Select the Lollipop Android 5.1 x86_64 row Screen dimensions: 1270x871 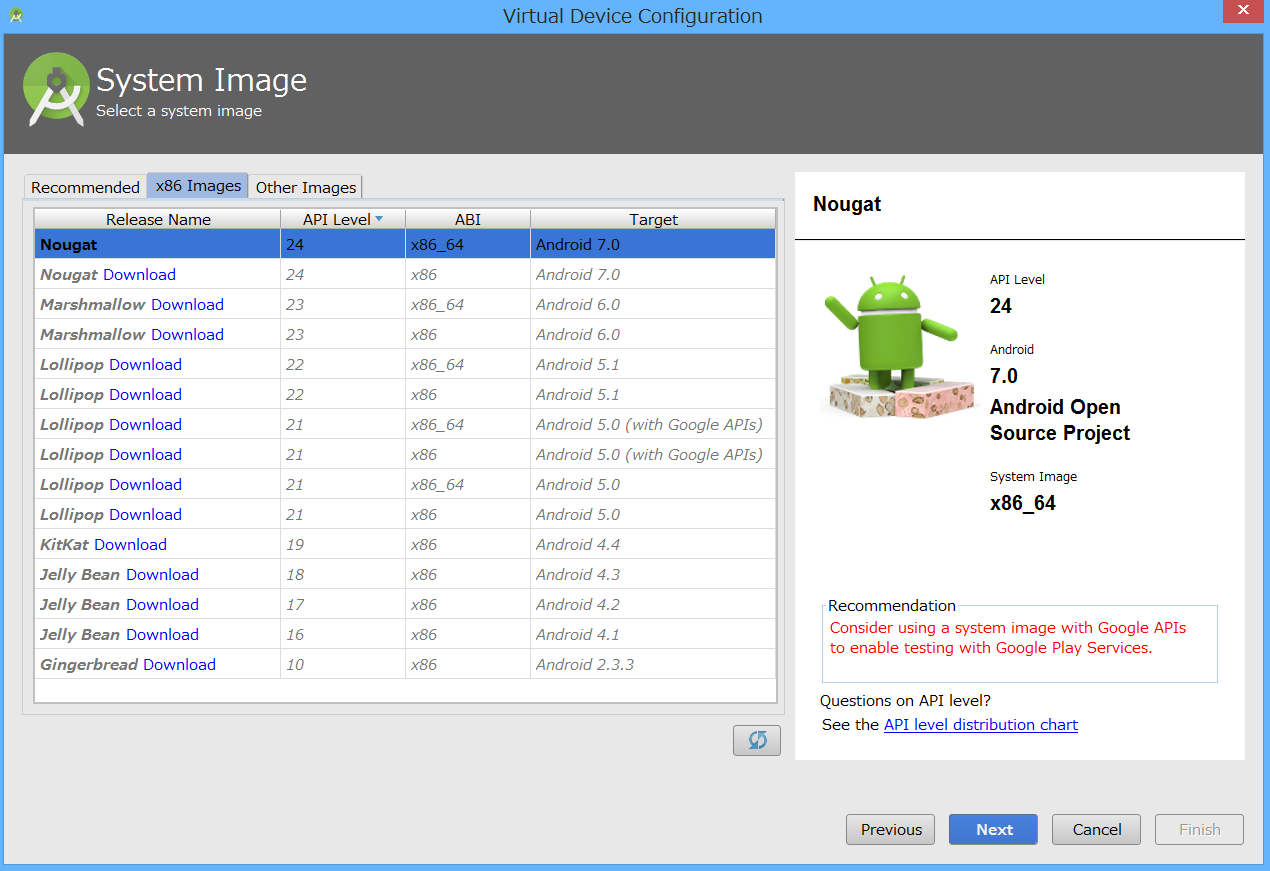pyautogui.click(x=450, y=364)
